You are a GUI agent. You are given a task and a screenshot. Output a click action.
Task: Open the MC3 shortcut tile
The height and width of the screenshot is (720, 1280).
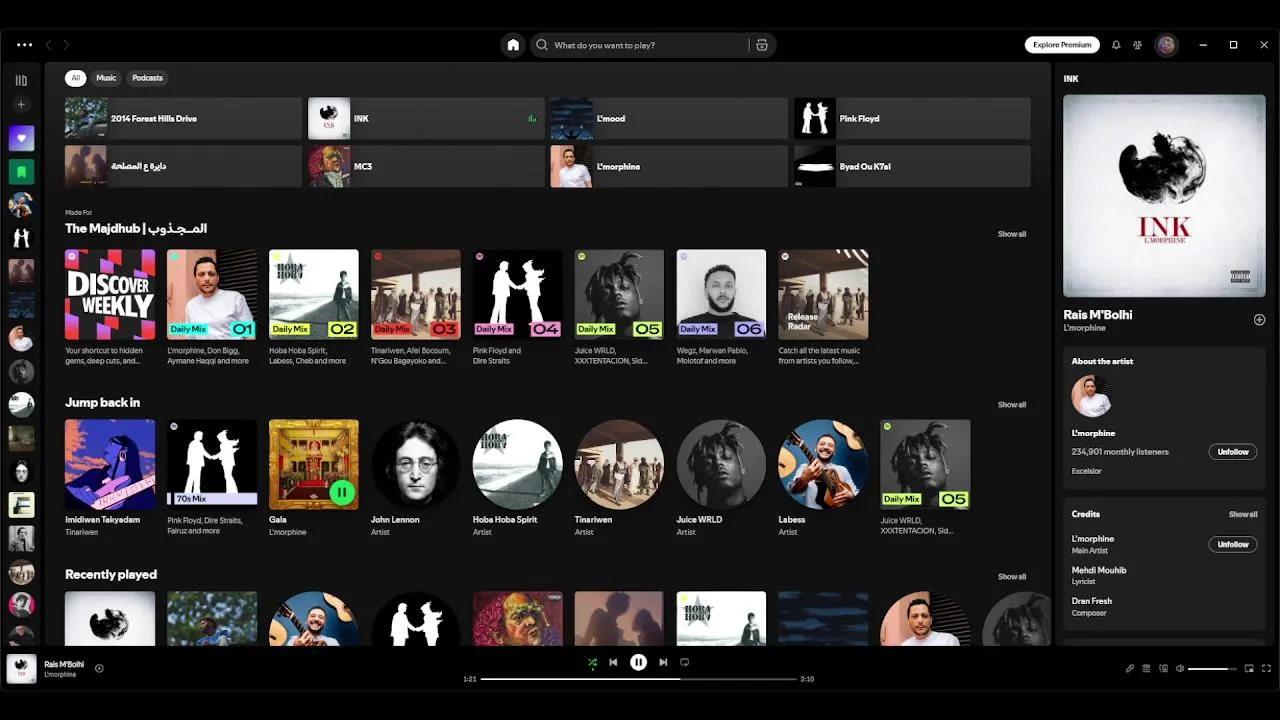click(x=426, y=166)
